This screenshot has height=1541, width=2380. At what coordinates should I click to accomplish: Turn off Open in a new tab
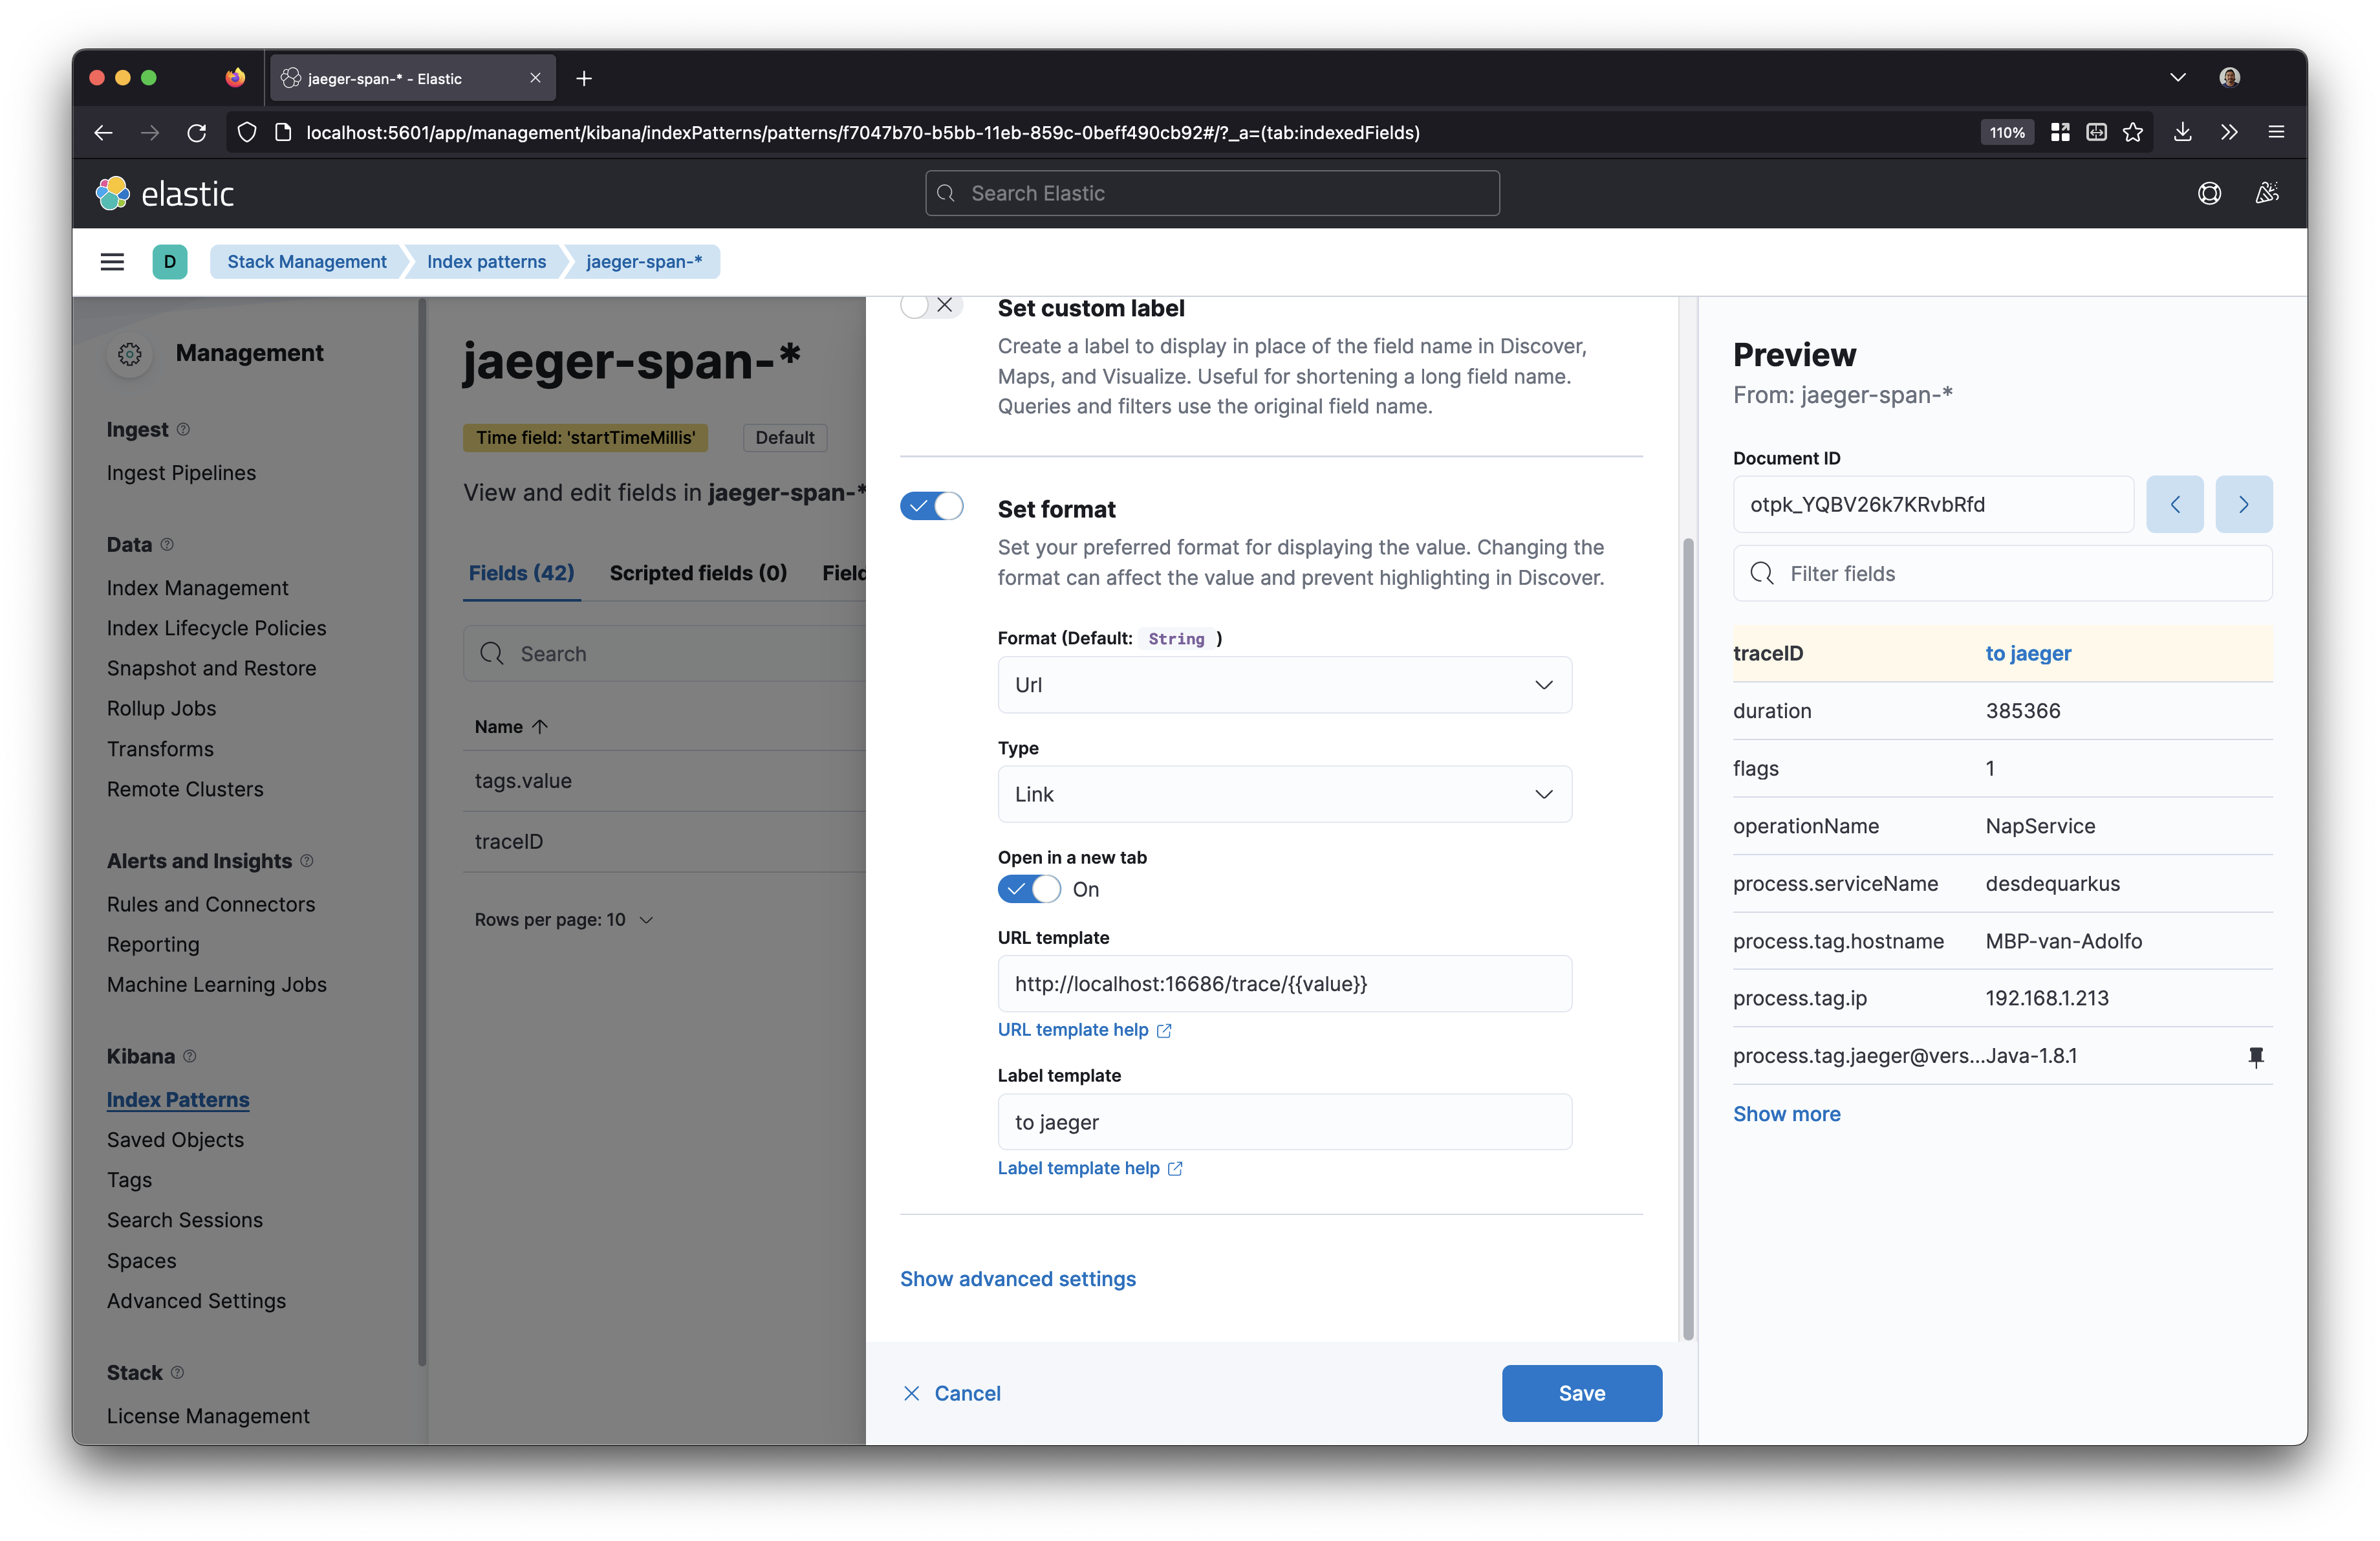pyautogui.click(x=1029, y=889)
